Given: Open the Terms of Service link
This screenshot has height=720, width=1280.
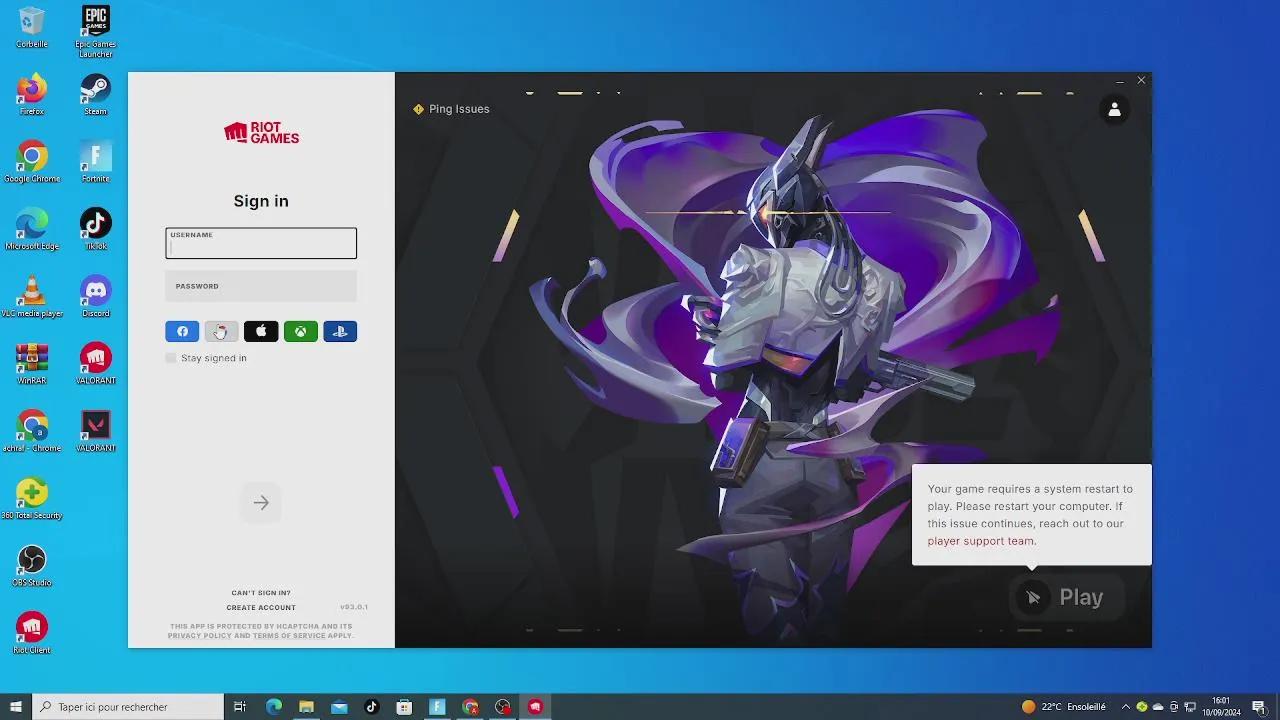Looking at the screenshot, I should 289,636.
